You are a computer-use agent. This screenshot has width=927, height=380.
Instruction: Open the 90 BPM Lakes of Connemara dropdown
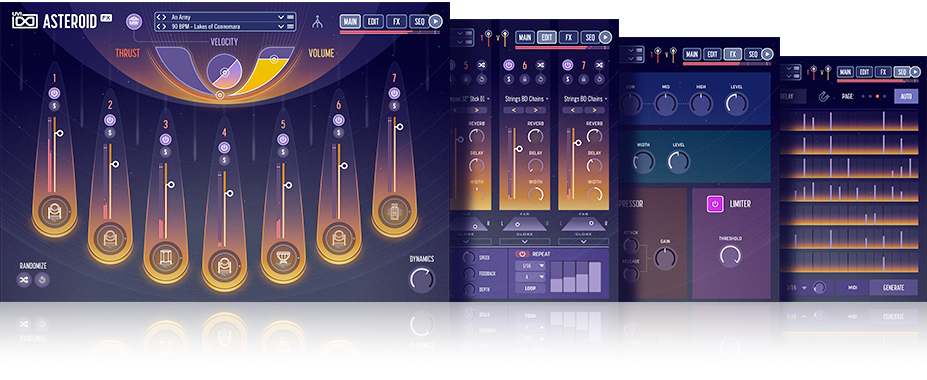click(282, 27)
